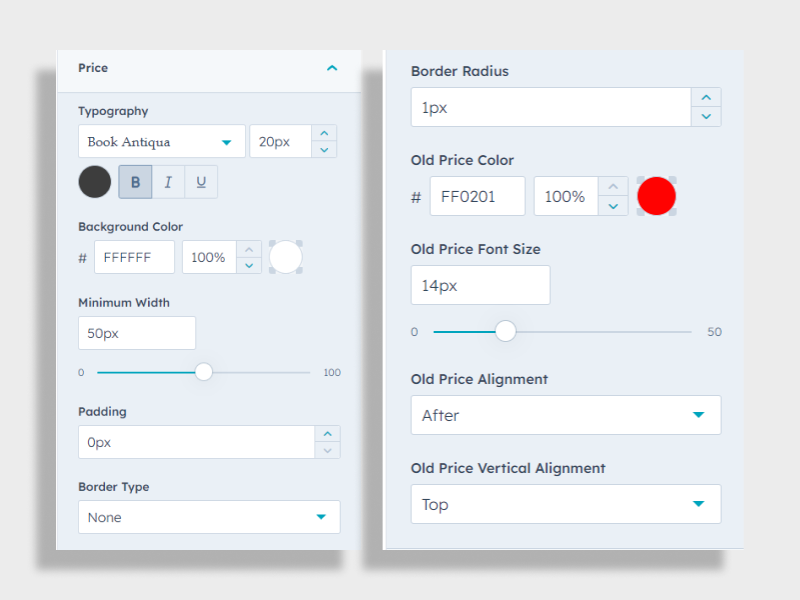Toggle underline in the Price typography controls

click(200, 181)
